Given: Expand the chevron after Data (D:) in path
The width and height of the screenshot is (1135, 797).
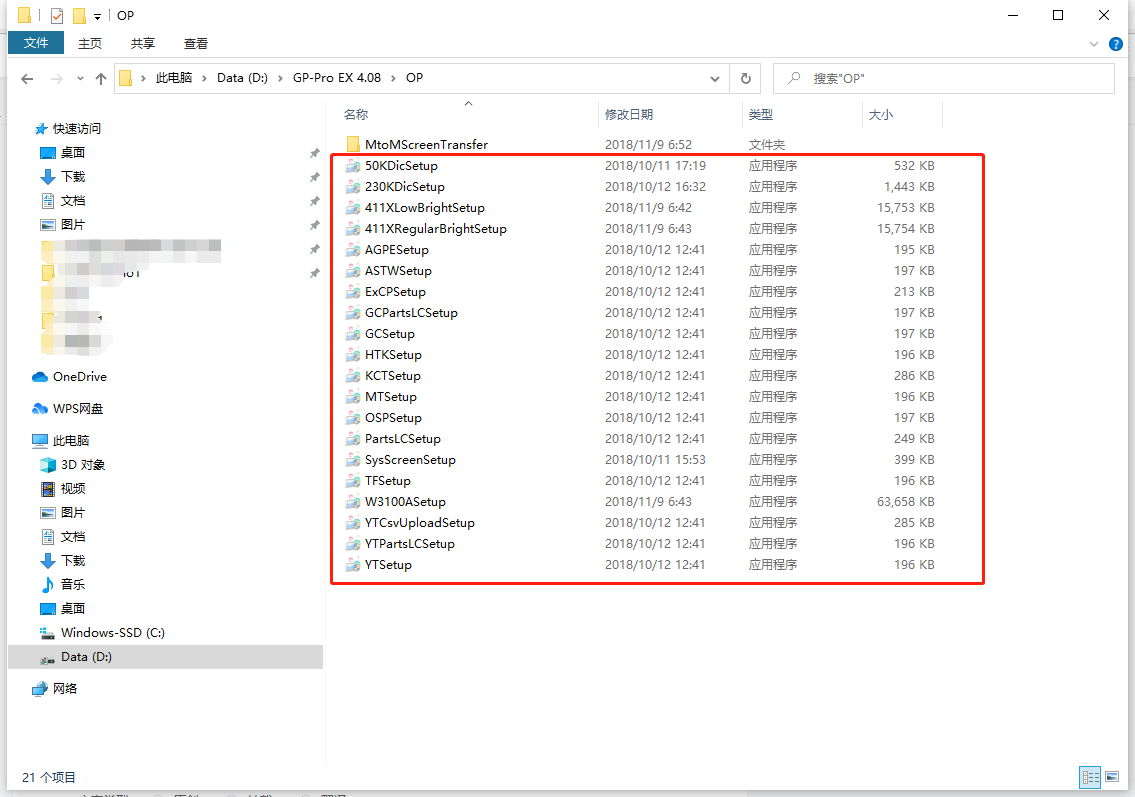Looking at the screenshot, I should click(280, 78).
